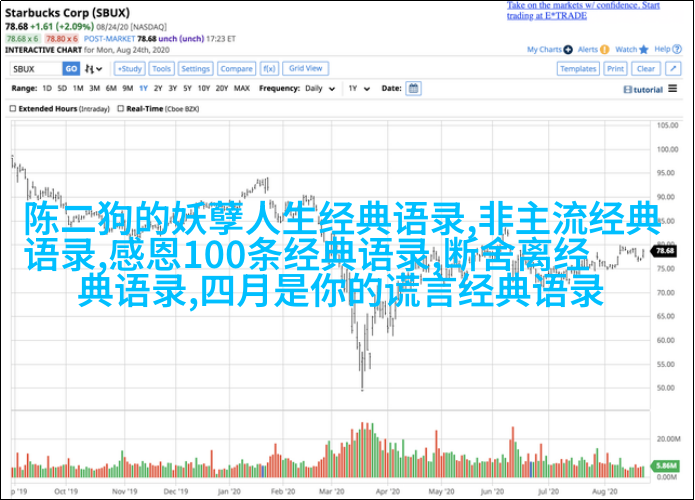Select the 5Y range

pyautogui.click(x=187, y=89)
